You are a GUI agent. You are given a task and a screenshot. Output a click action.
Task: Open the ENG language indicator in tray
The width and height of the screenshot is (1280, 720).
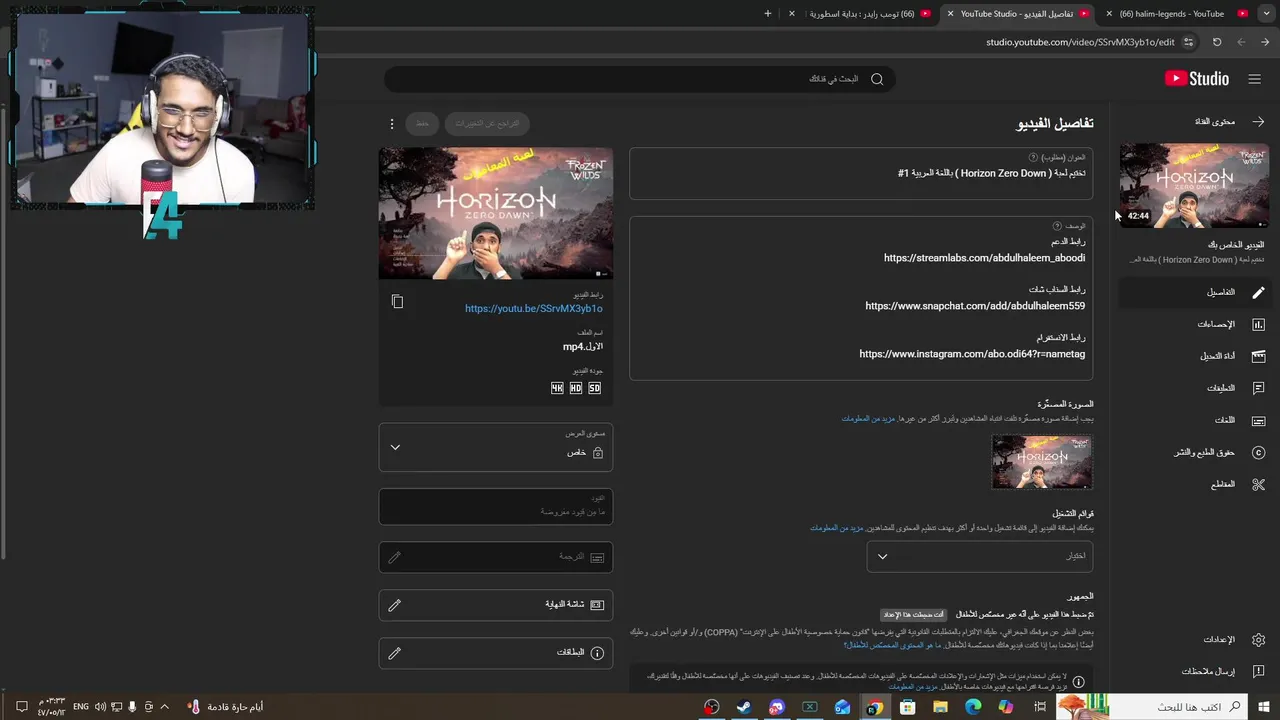click(81, 707)
